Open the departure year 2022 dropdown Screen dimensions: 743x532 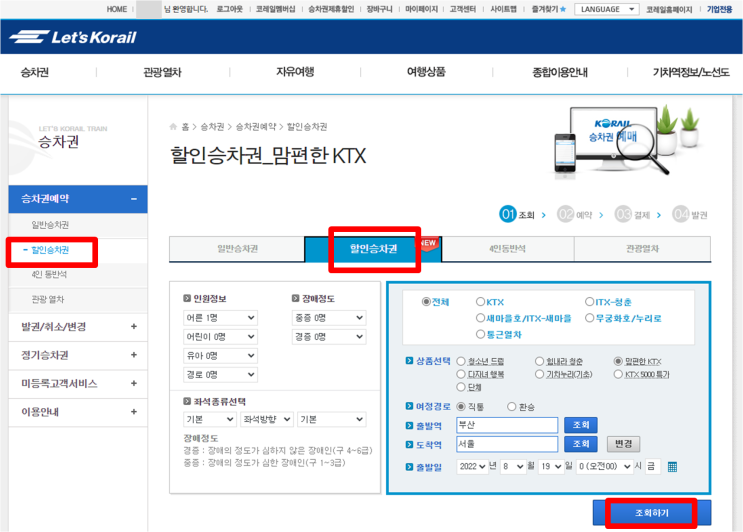click(472, 467)
